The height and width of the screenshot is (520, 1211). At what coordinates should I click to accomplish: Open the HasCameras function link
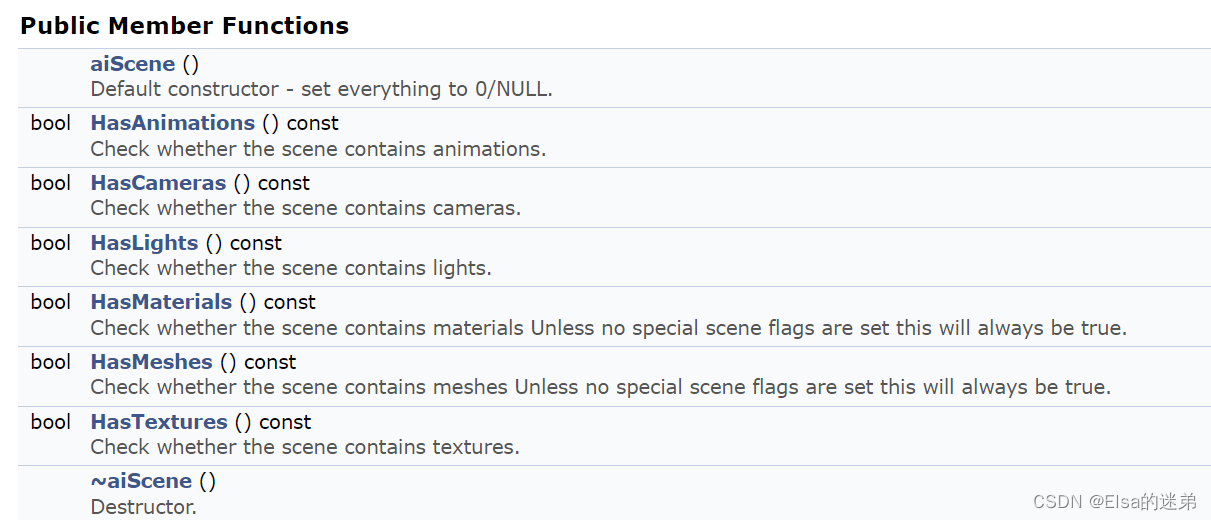[x=158, y=183]
